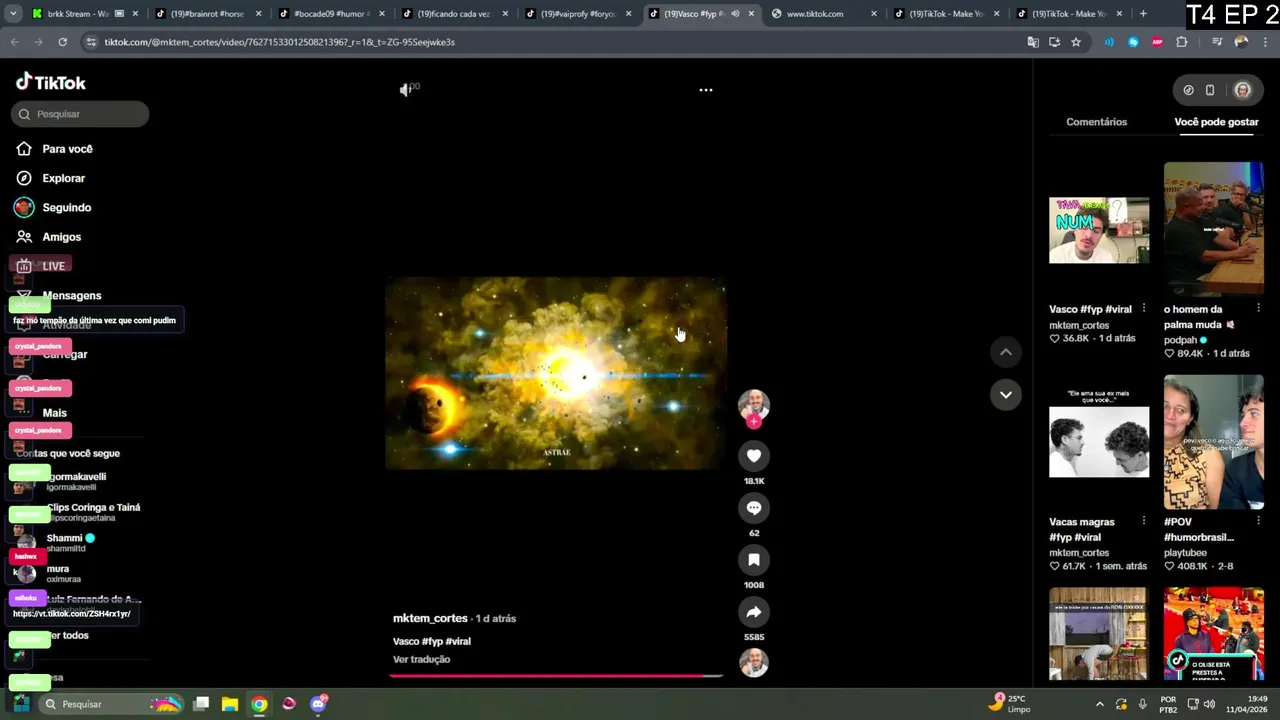This screenshot has width=1280, height=720.
Task: Open Mensagens in the sidebar
Action: point(71,296)
